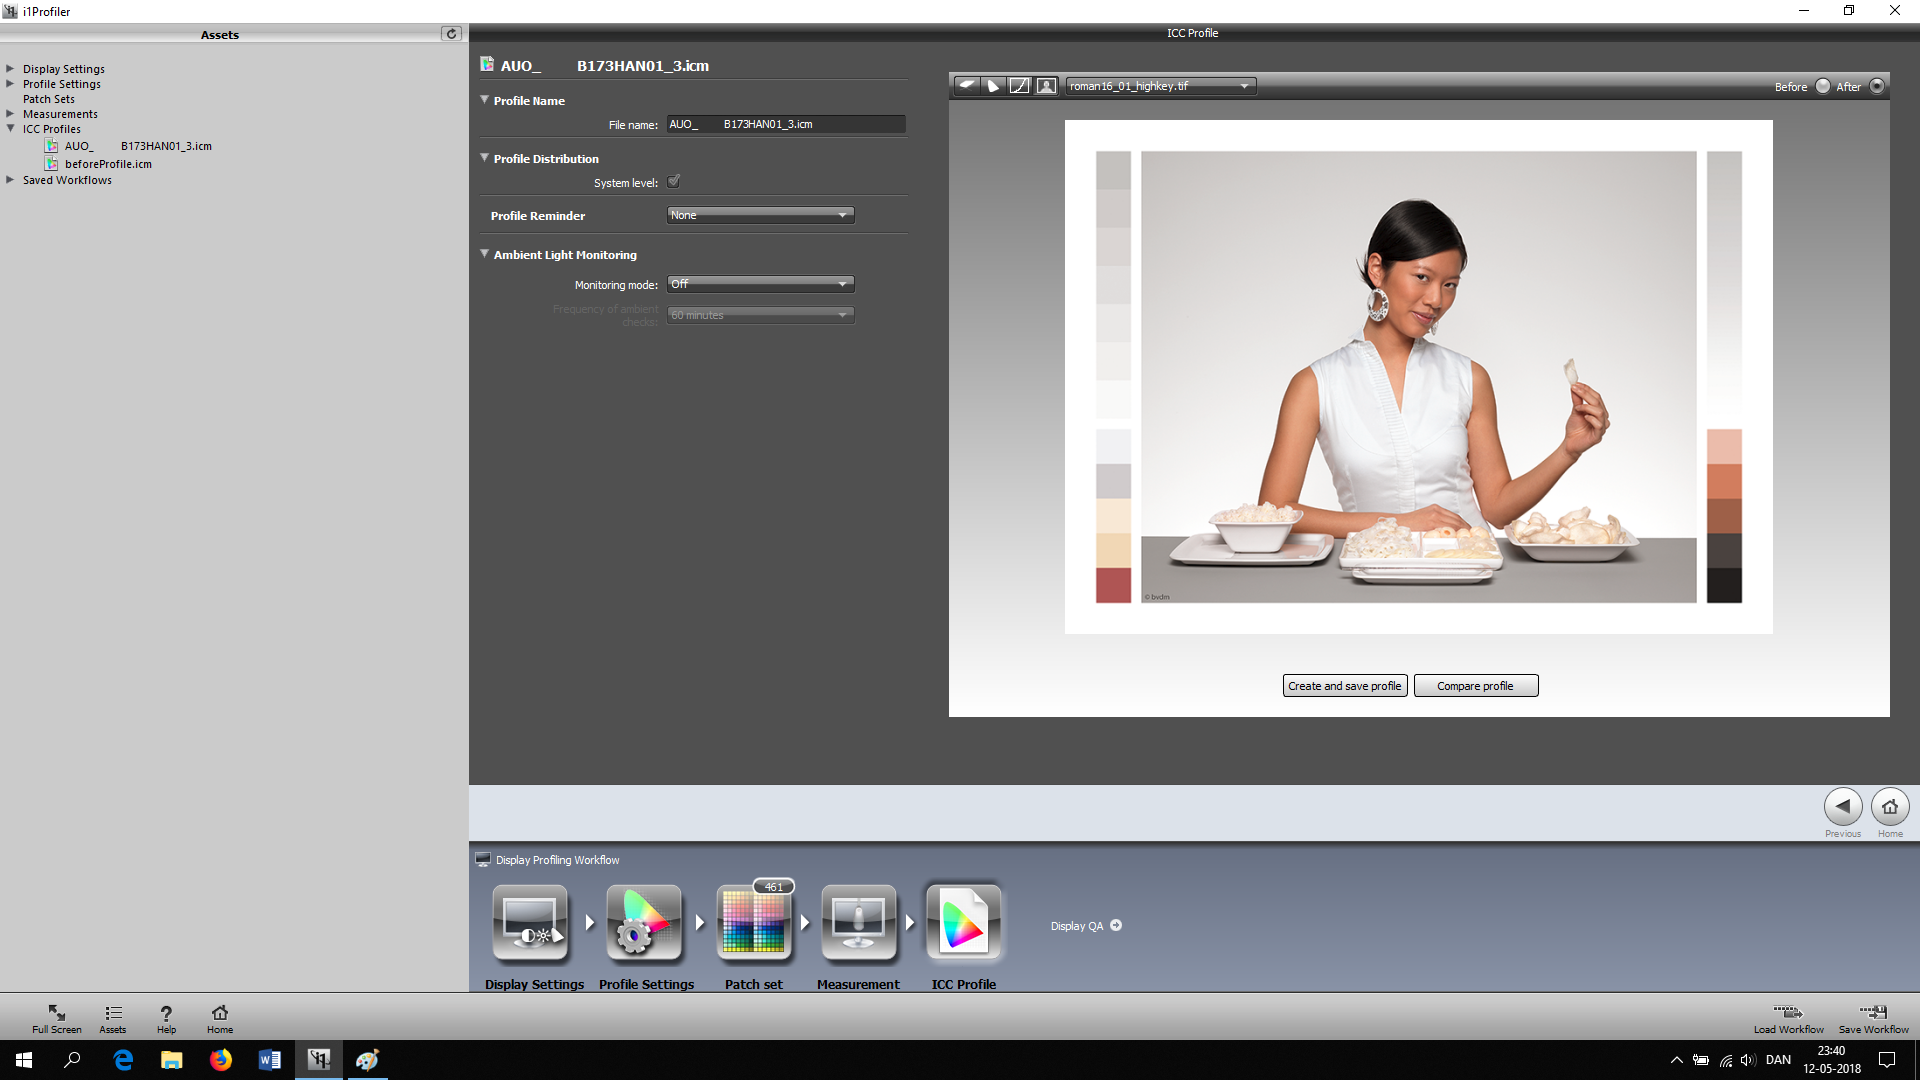Select the portrait preview icon above the image
The height and width of the screenshot is (1080, 1920).
coord(1045,86)
